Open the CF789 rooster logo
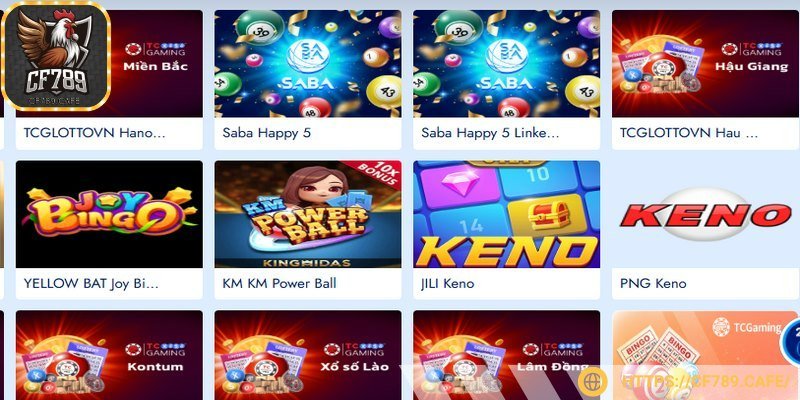The width and height of the screenshot is (800, 400). pyautogui.click(x=56, y=56)
